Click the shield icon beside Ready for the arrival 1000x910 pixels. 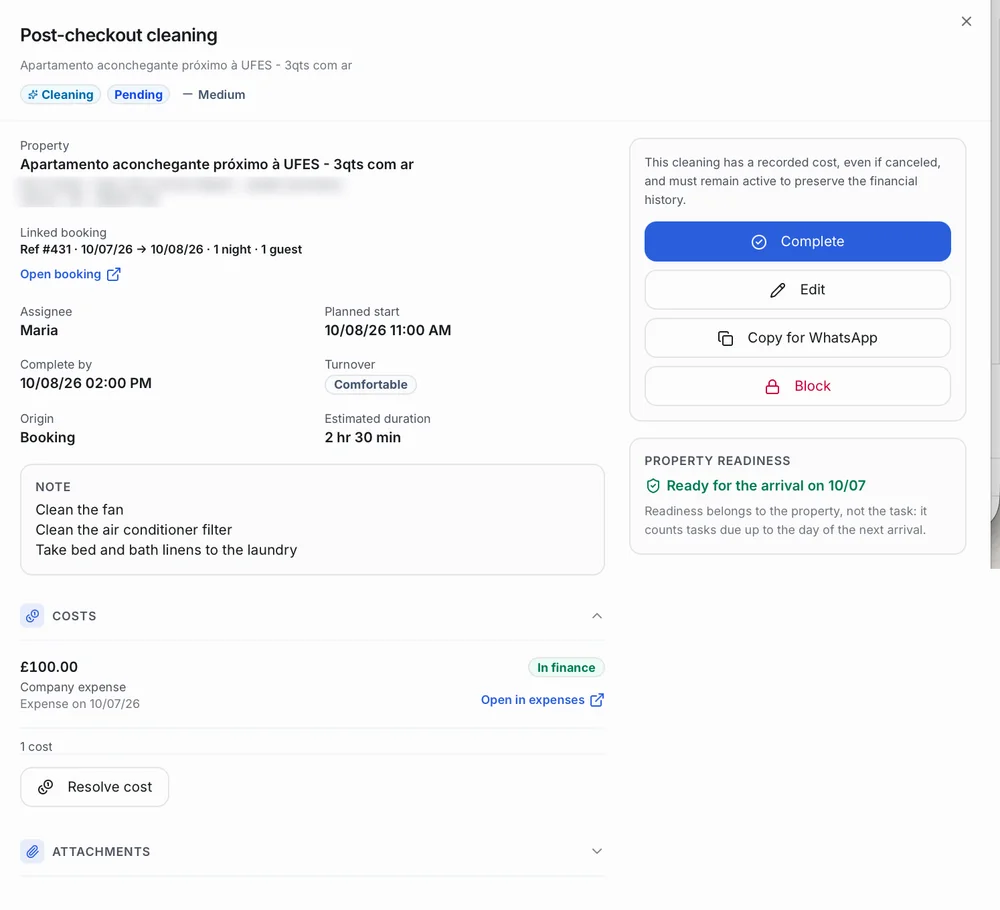coord(652,486)
